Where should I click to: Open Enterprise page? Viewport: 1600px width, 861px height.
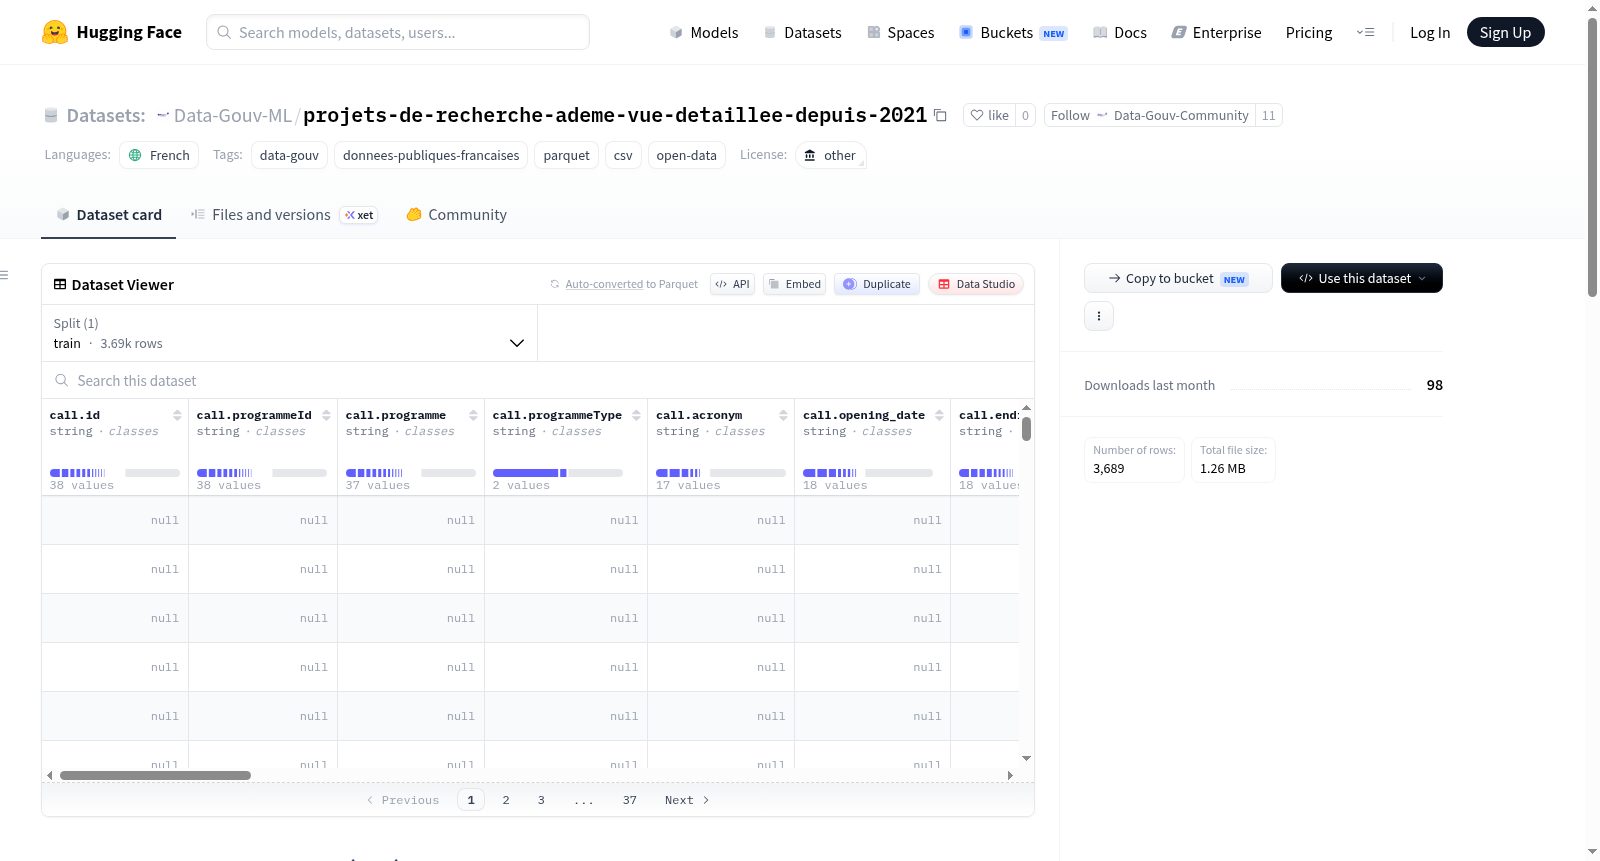pos(1216,32)
